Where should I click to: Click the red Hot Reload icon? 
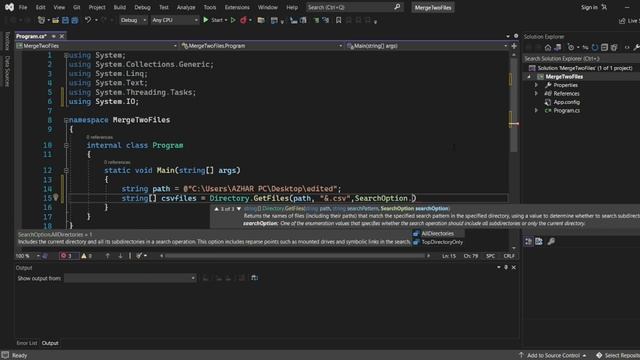[243, 20]
